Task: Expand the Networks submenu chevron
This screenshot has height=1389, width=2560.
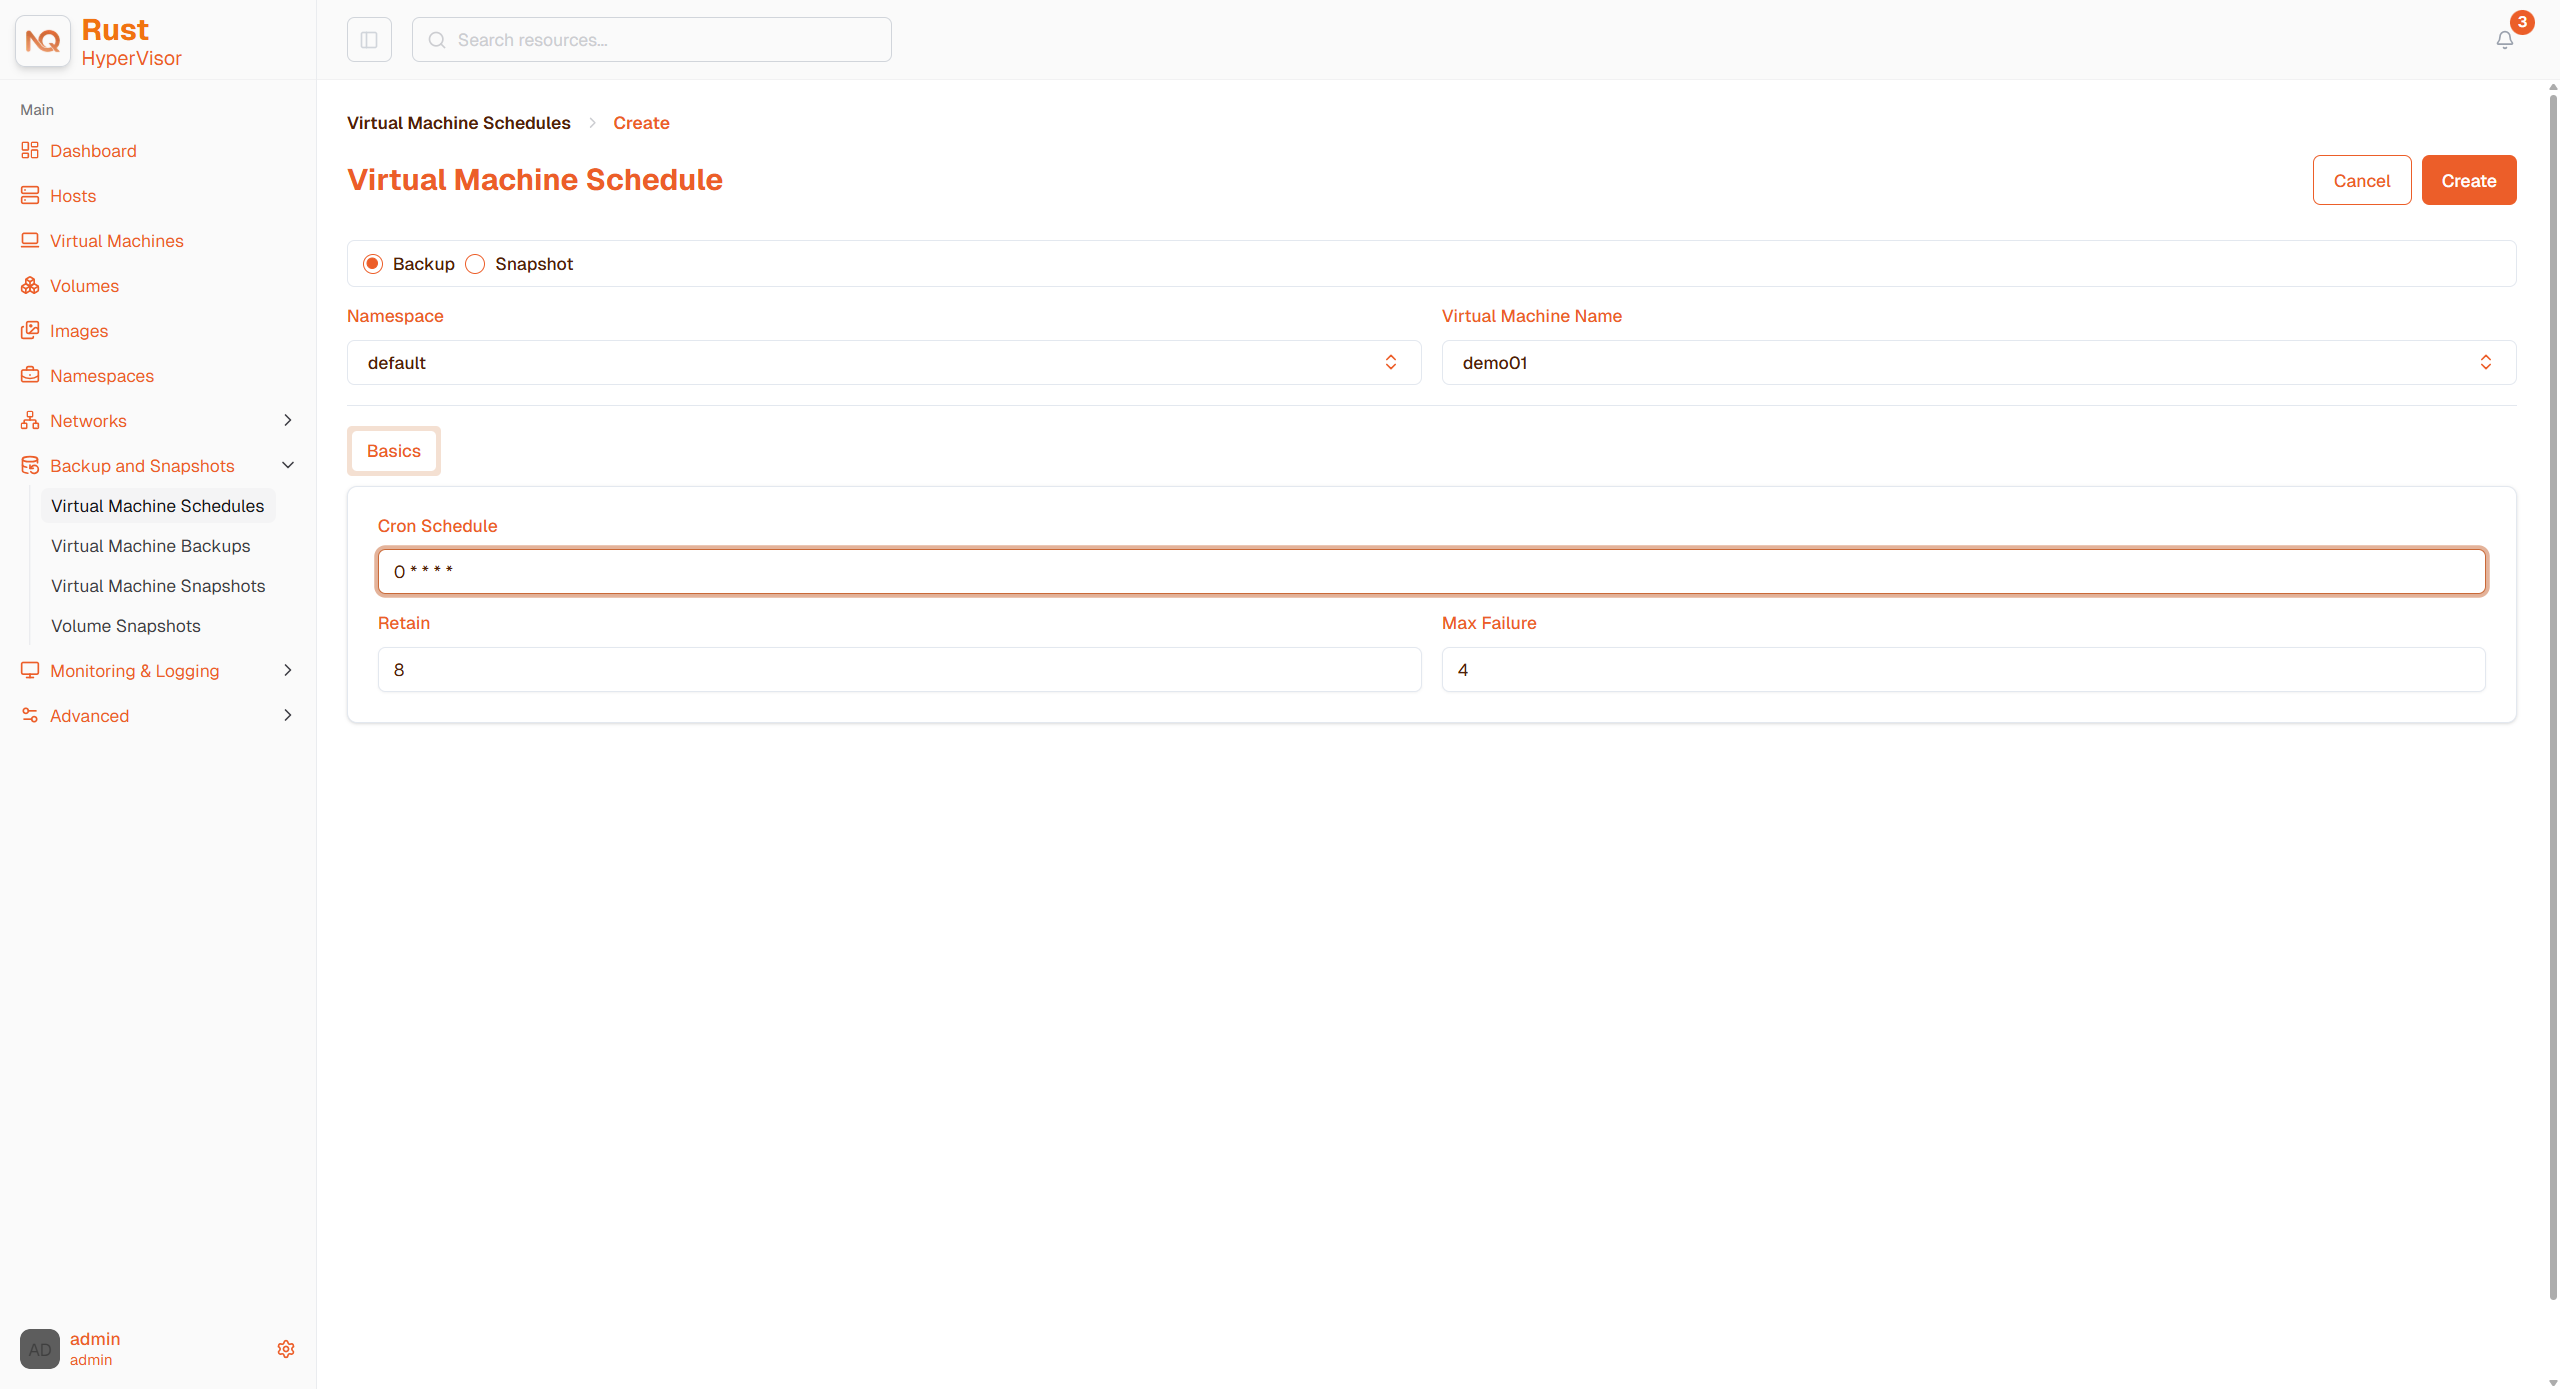Action: point(288,421)
